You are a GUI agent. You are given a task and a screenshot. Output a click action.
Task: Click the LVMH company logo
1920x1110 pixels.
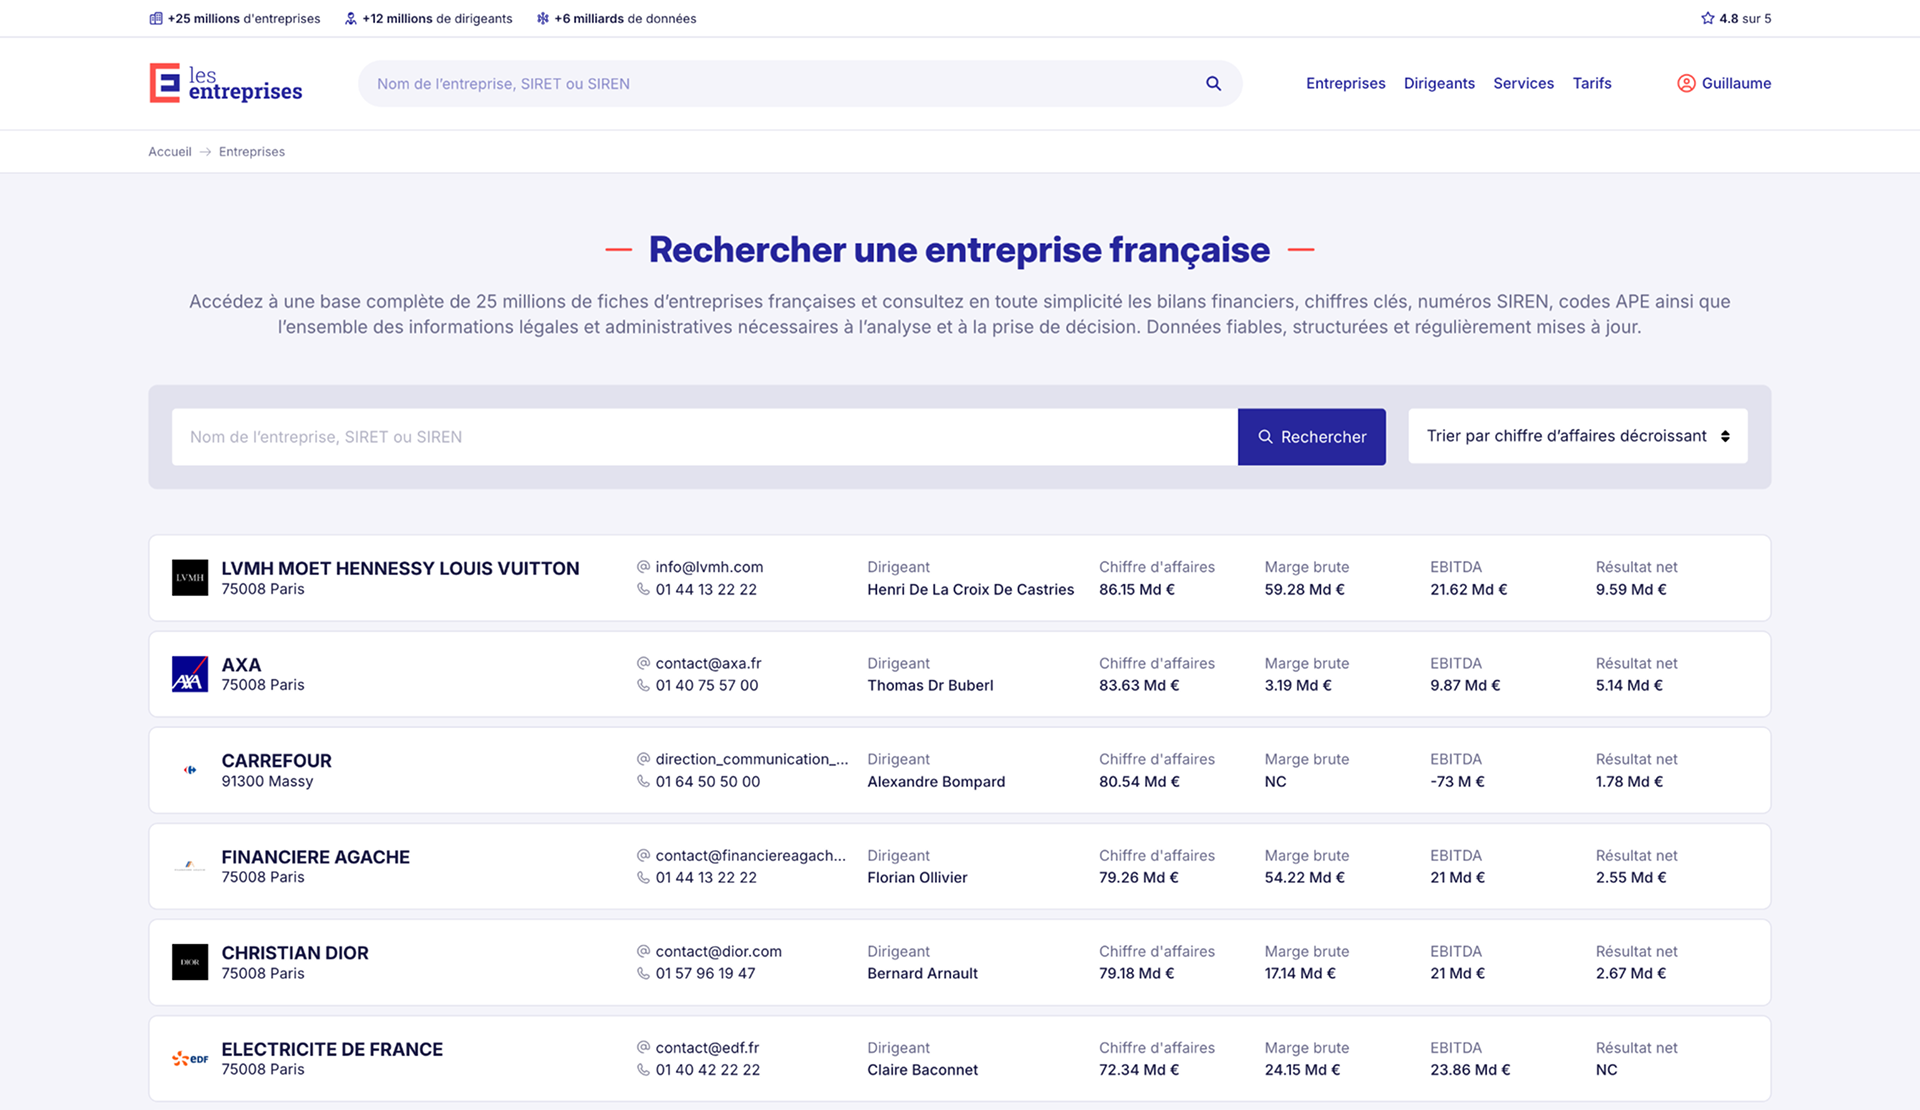pyautogui.click(x=190, y=578)
